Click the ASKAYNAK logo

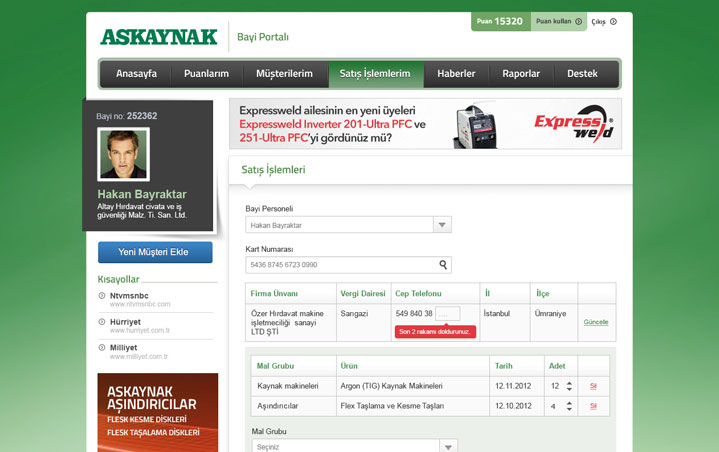pos(159,37)
